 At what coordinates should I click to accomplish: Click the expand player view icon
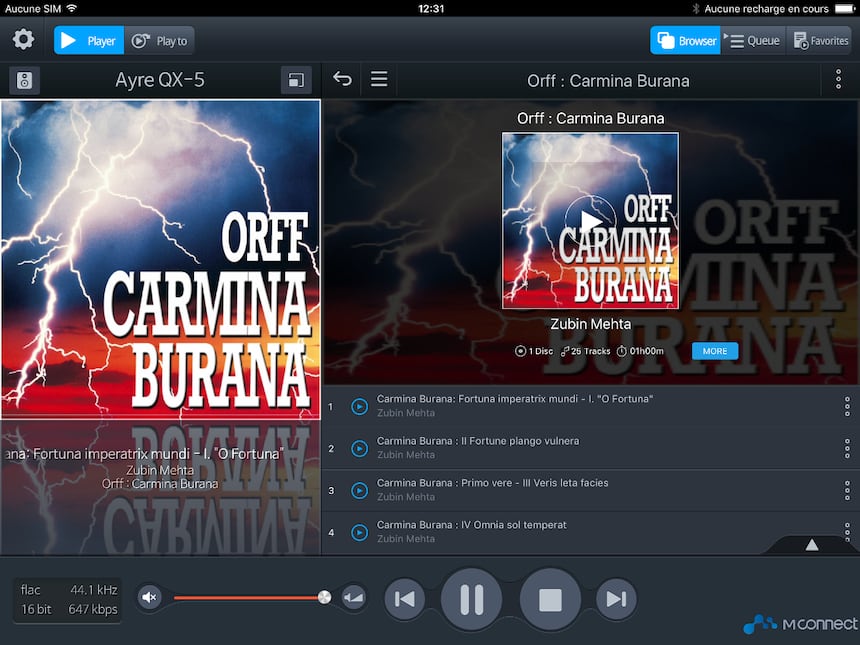point(296,81)
